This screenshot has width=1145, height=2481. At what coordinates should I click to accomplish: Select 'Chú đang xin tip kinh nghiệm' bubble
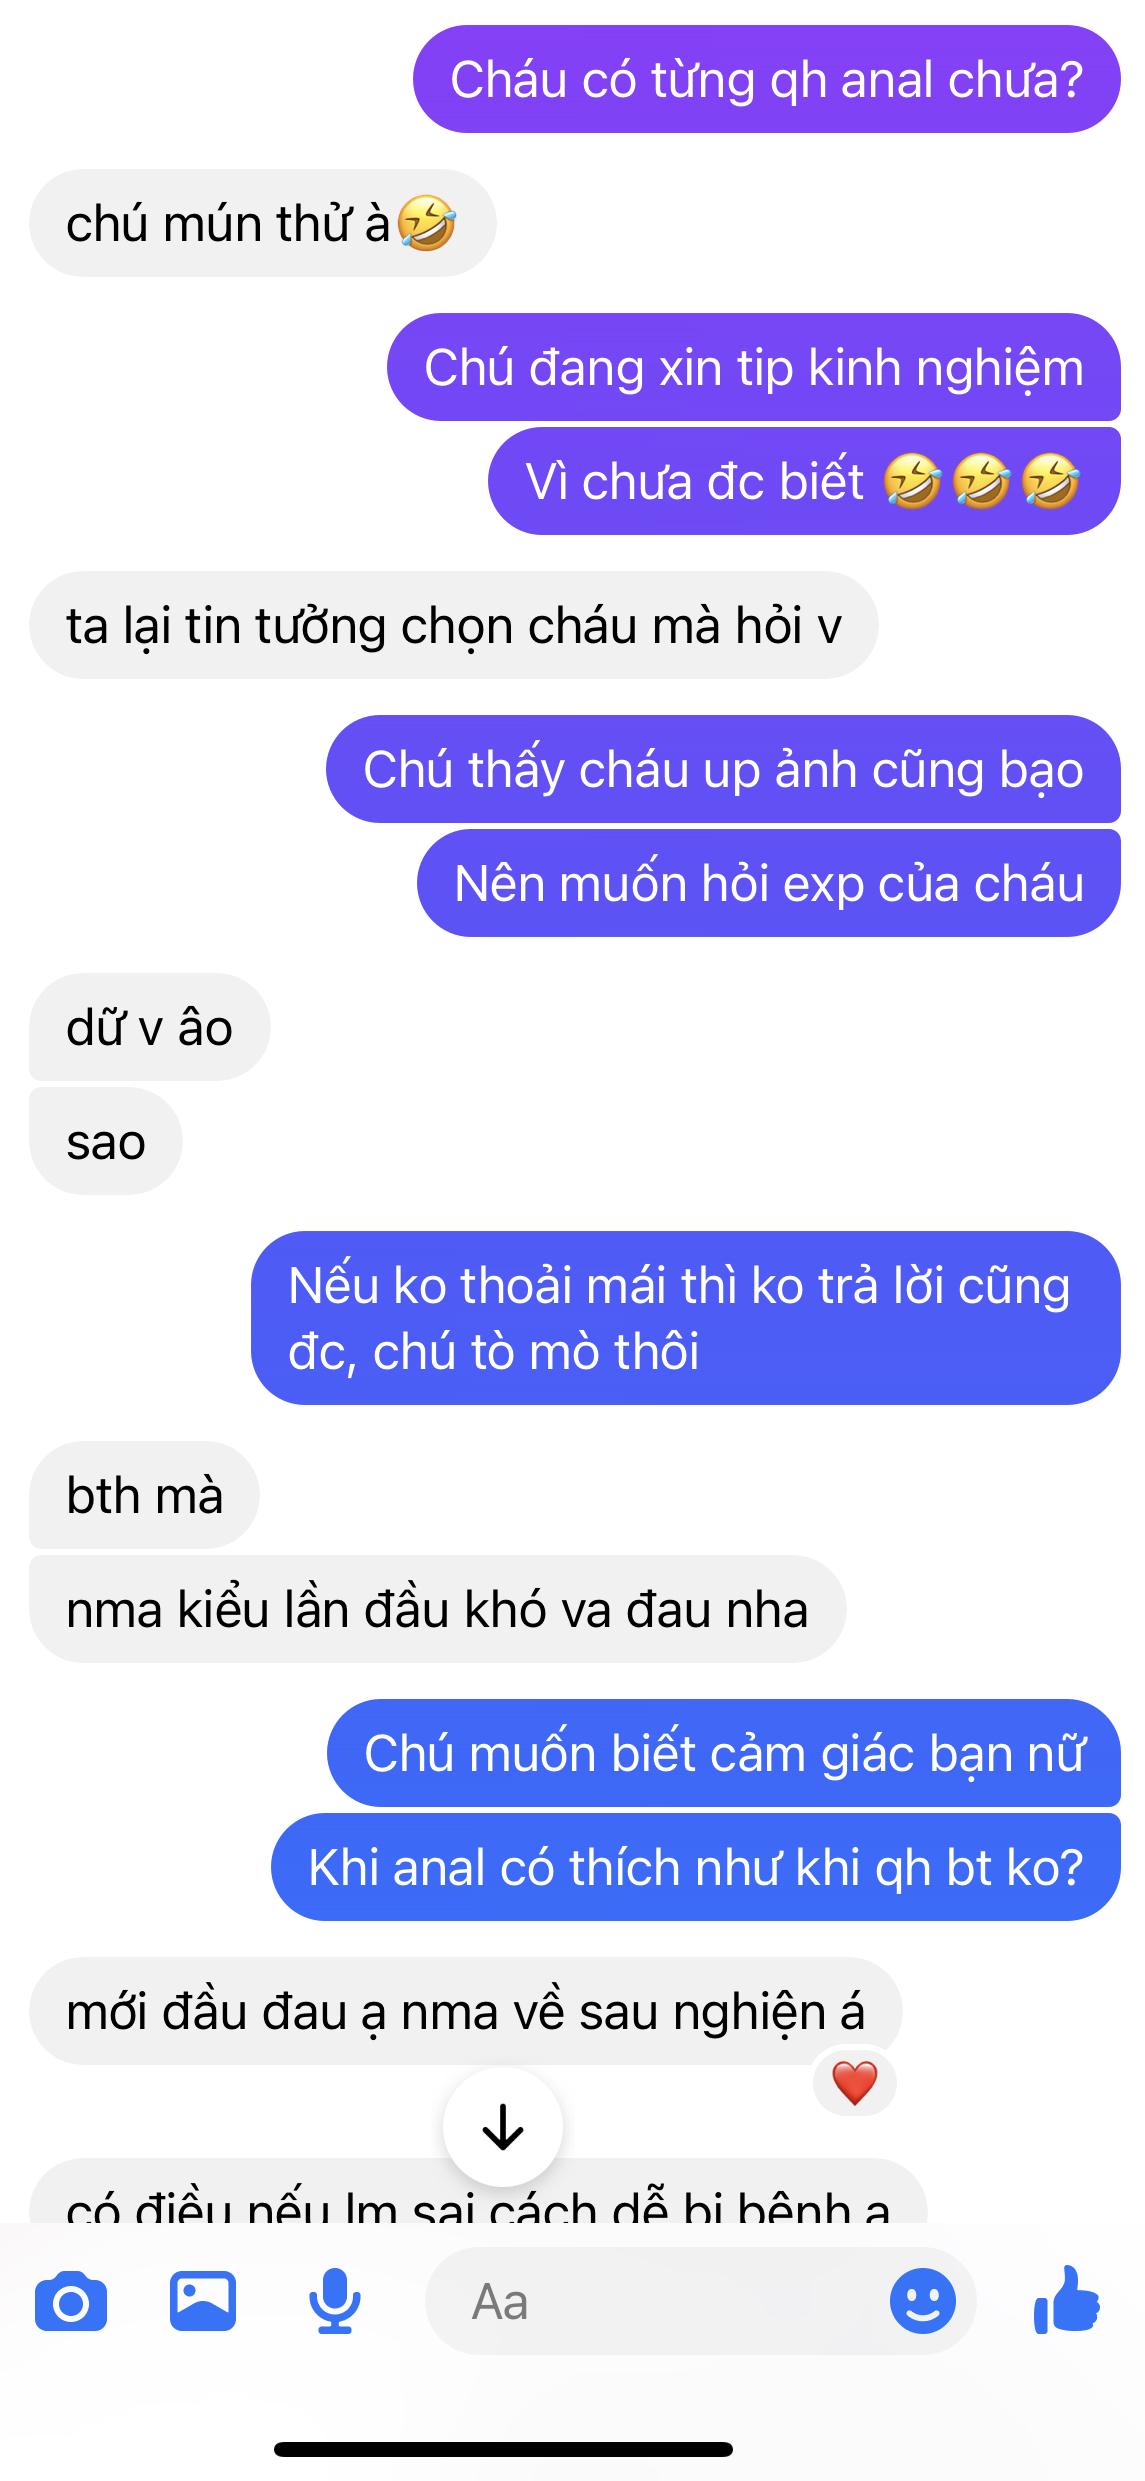pyautogui.click(x=754, y=367)
